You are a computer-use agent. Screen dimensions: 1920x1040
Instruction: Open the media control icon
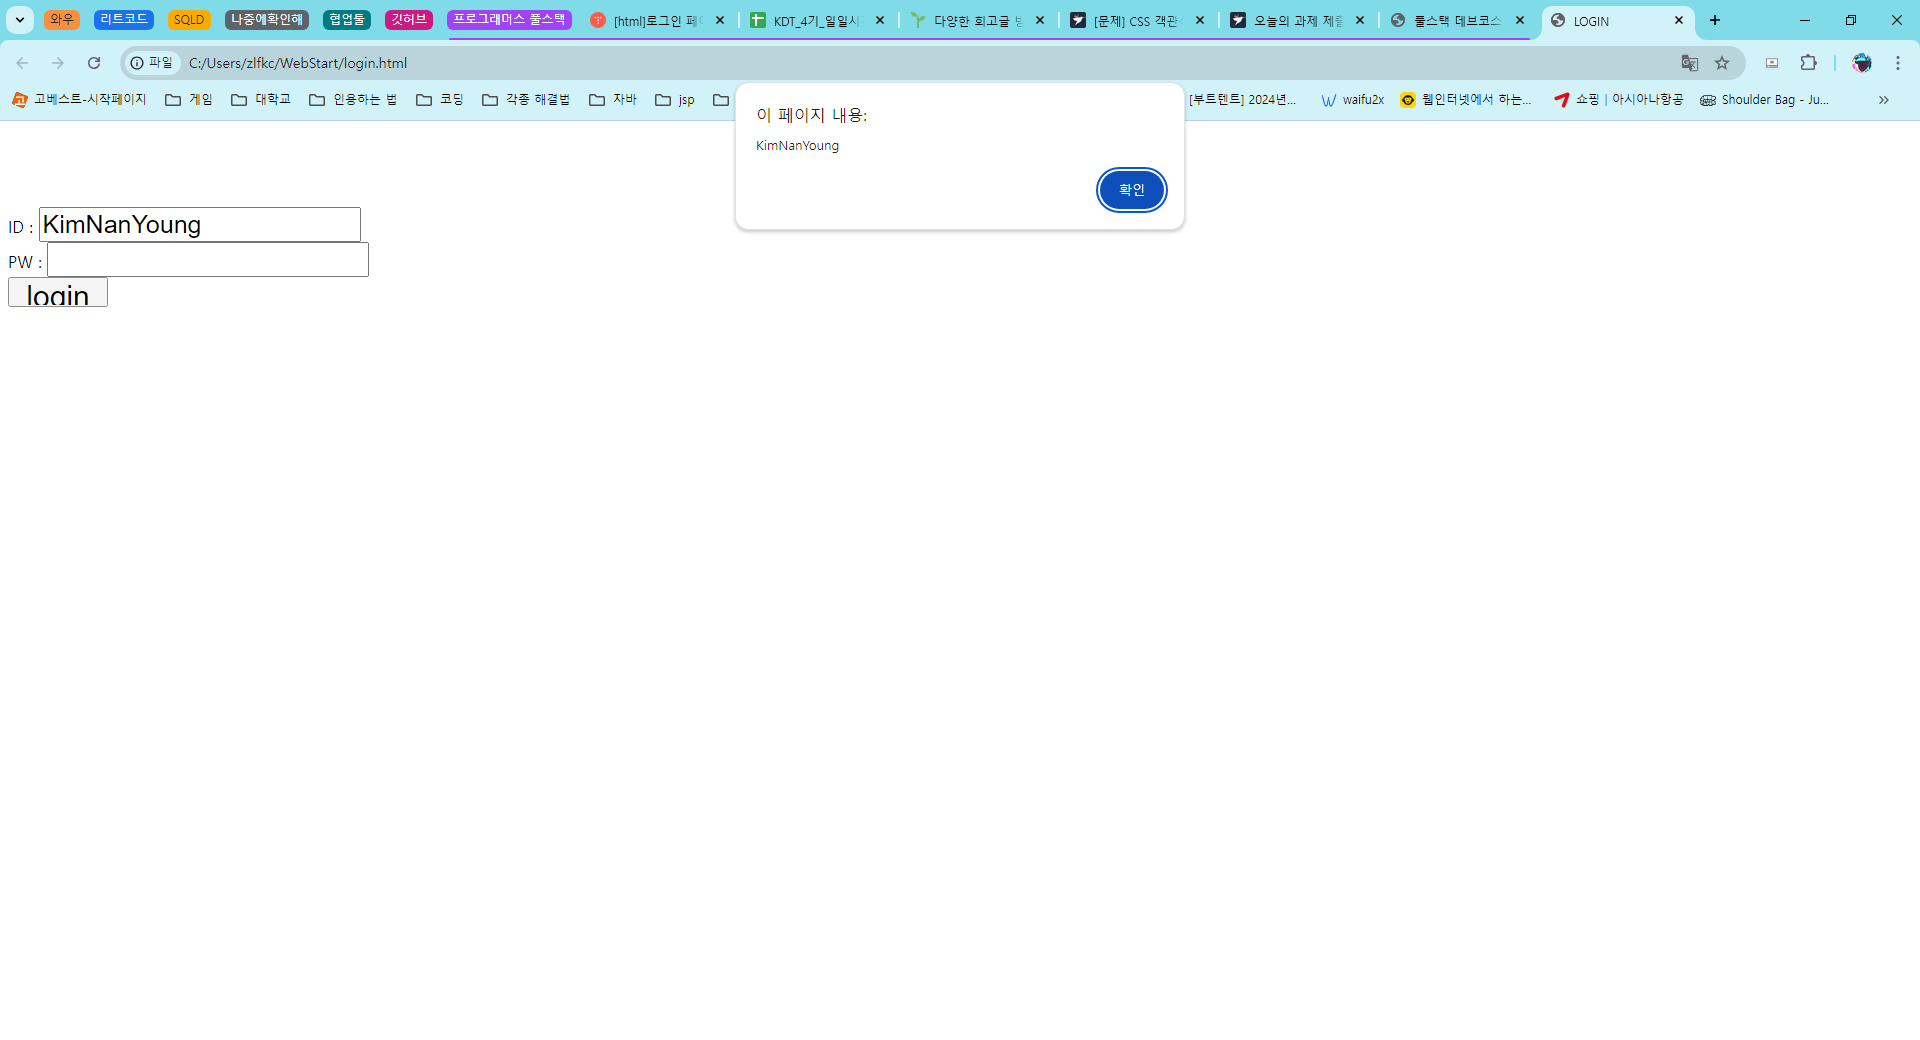1772,63
